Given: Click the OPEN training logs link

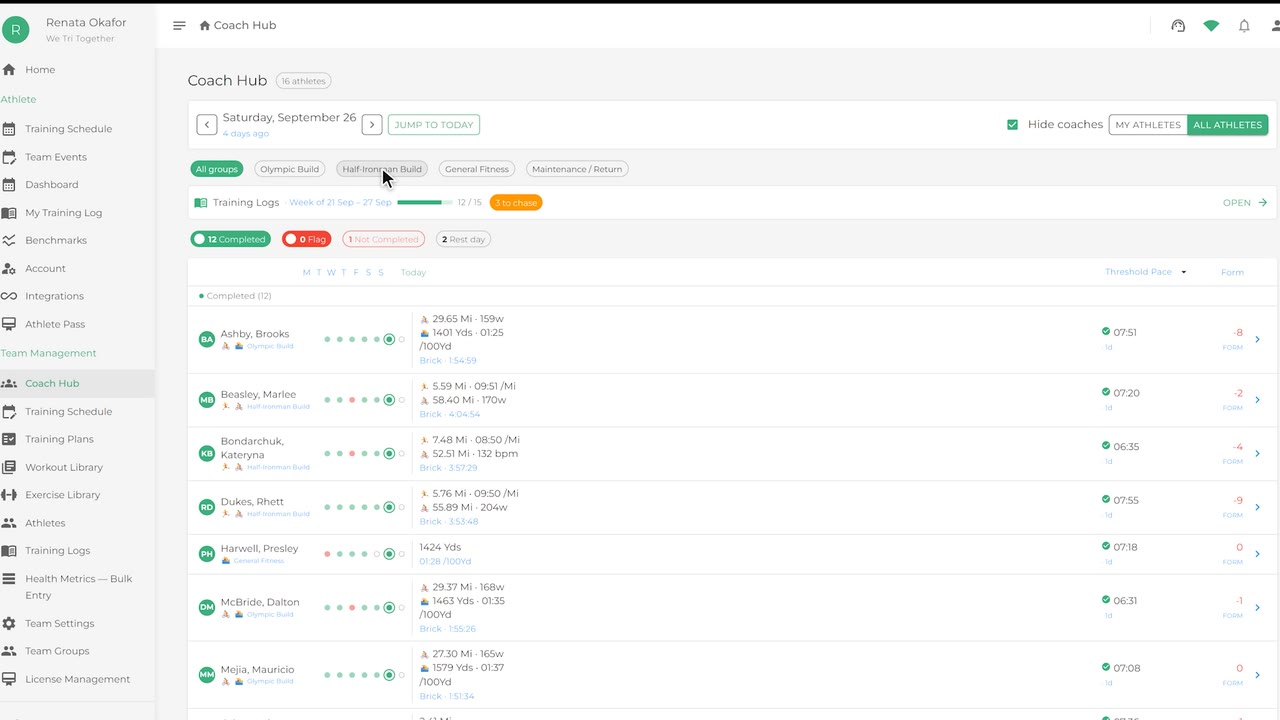Looking at the screenshot, I should [1245, 203].
